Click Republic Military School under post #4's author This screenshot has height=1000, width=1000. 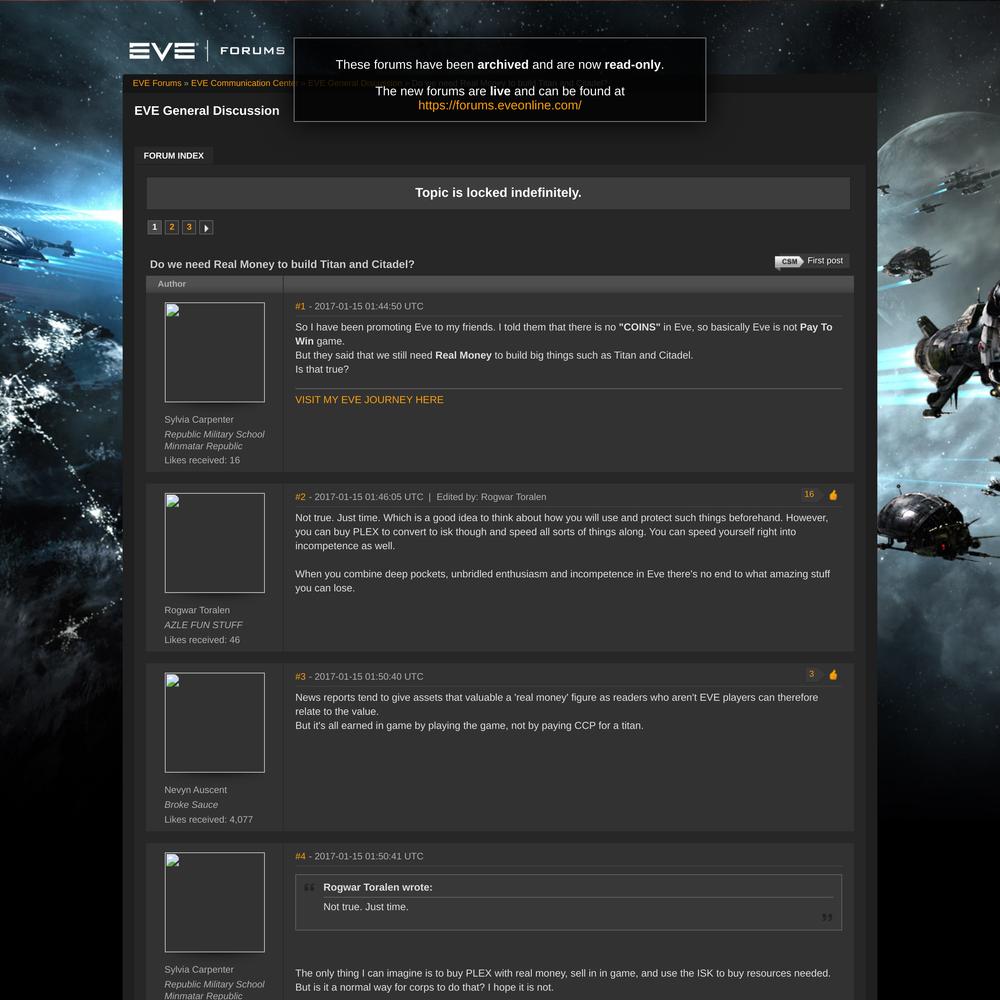[214, 984]
